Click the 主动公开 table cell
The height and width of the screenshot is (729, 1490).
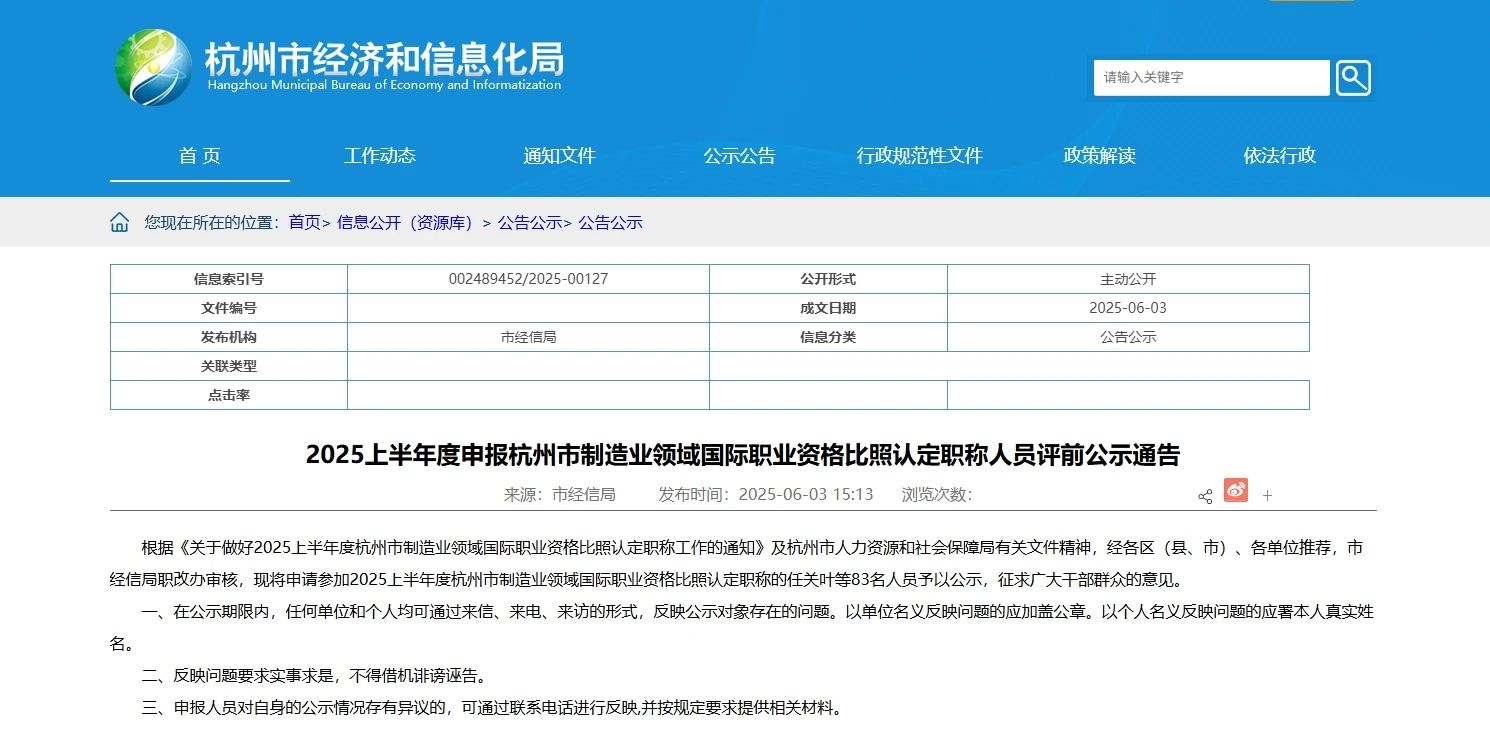1128,279
